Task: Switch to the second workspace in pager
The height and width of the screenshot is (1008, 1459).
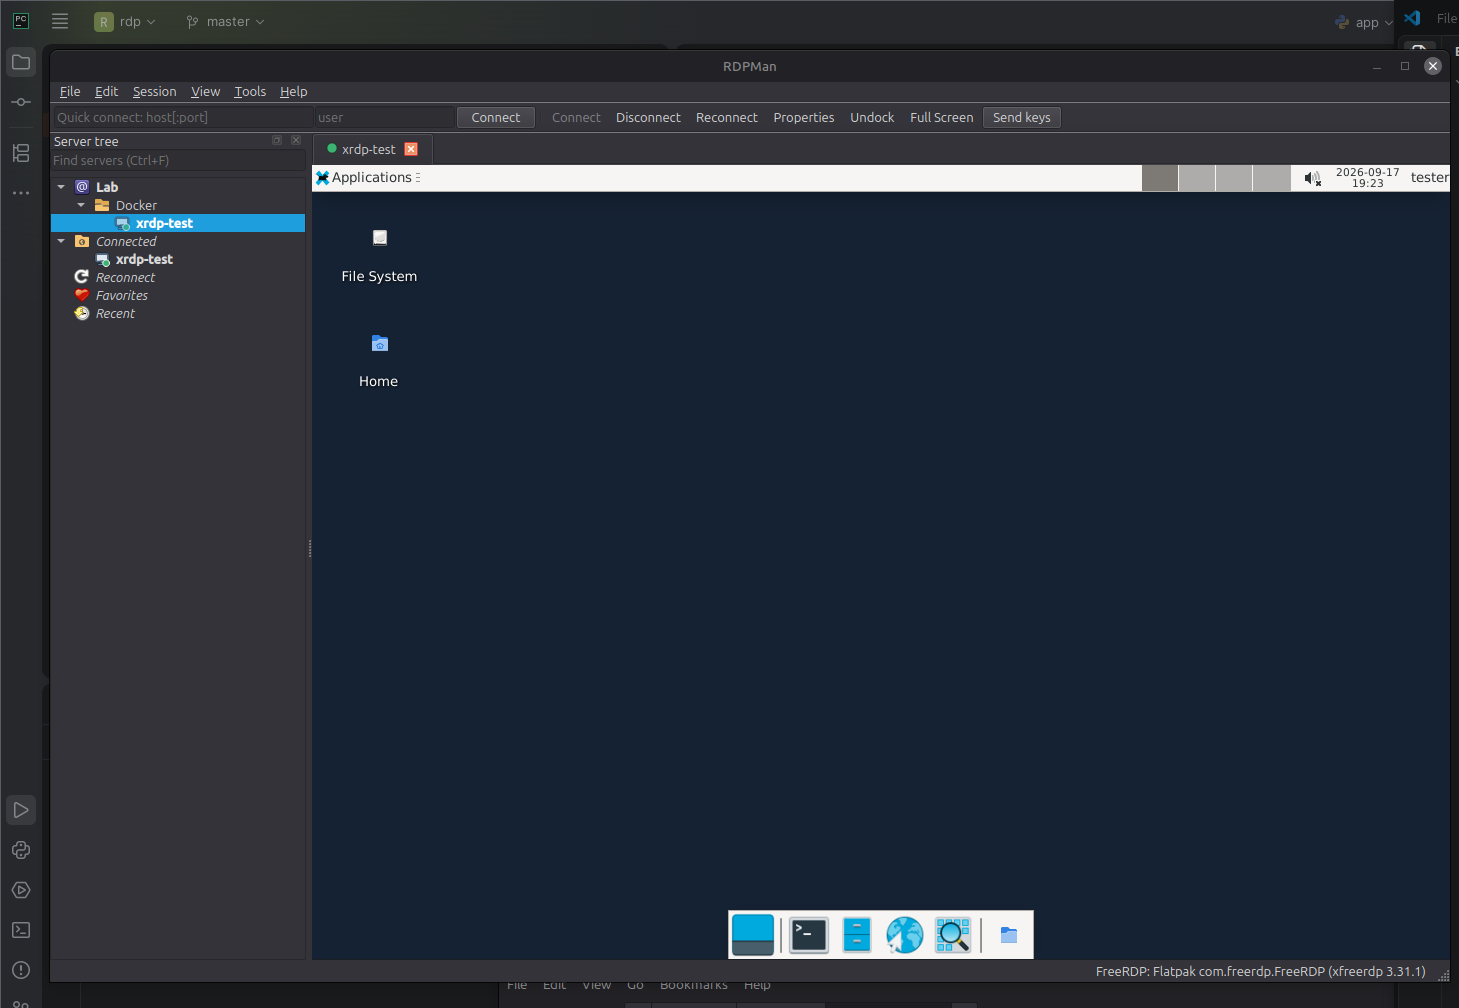Action: click(x=1197, y=178)
